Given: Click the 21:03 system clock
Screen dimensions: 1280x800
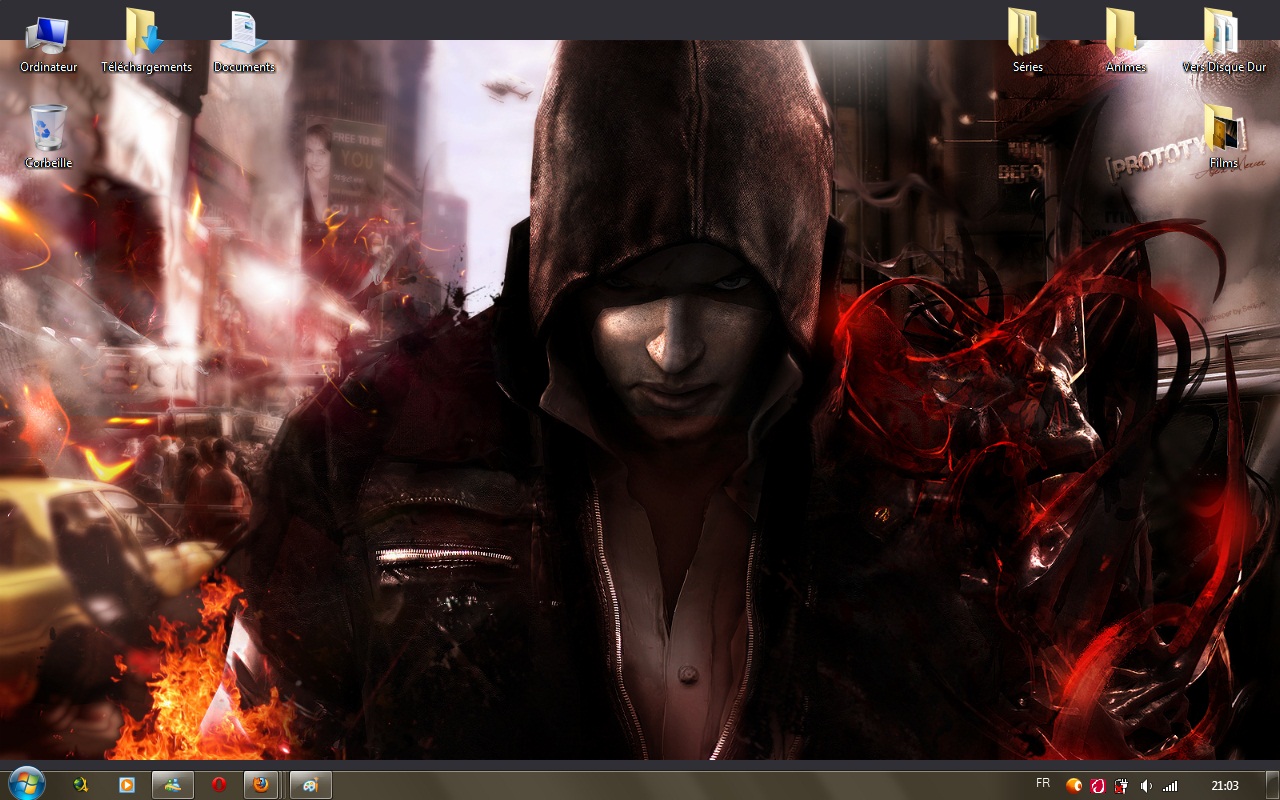Looking at the screenshot, I should coord(1225,786).
